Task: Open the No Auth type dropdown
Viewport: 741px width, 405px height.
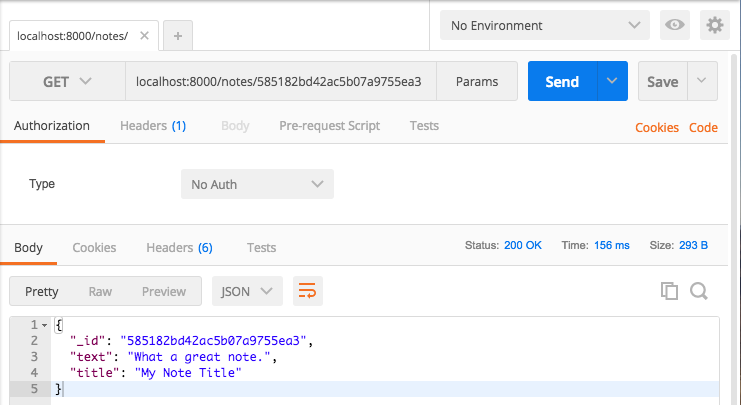Action: pyautogui.click(x=257, y=184)
